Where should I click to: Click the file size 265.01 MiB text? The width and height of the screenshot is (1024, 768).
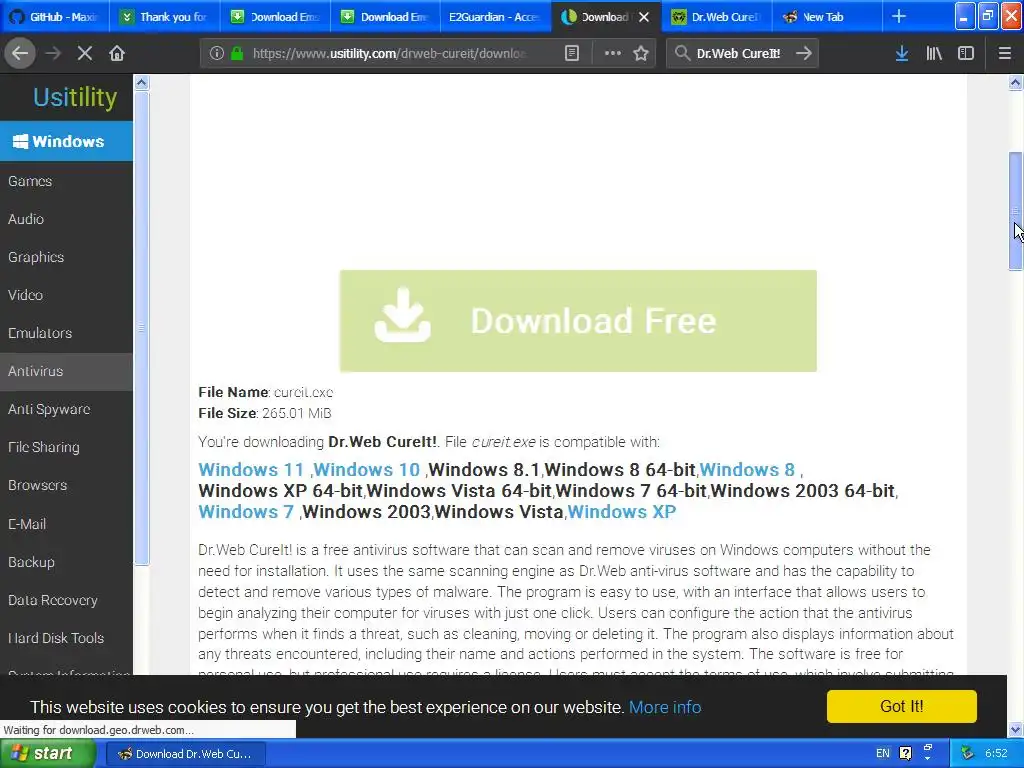click(296, 413)
